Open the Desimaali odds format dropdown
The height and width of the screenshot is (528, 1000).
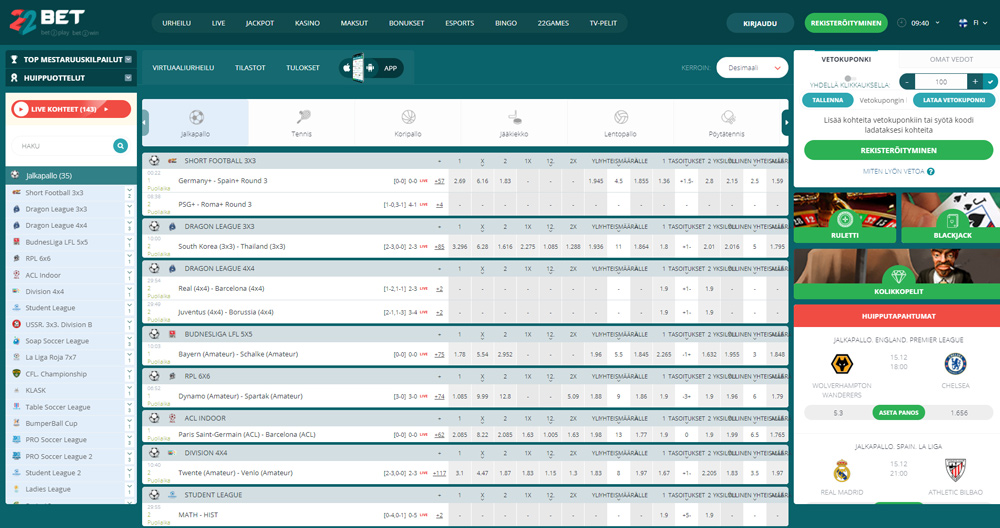[752, 68]
